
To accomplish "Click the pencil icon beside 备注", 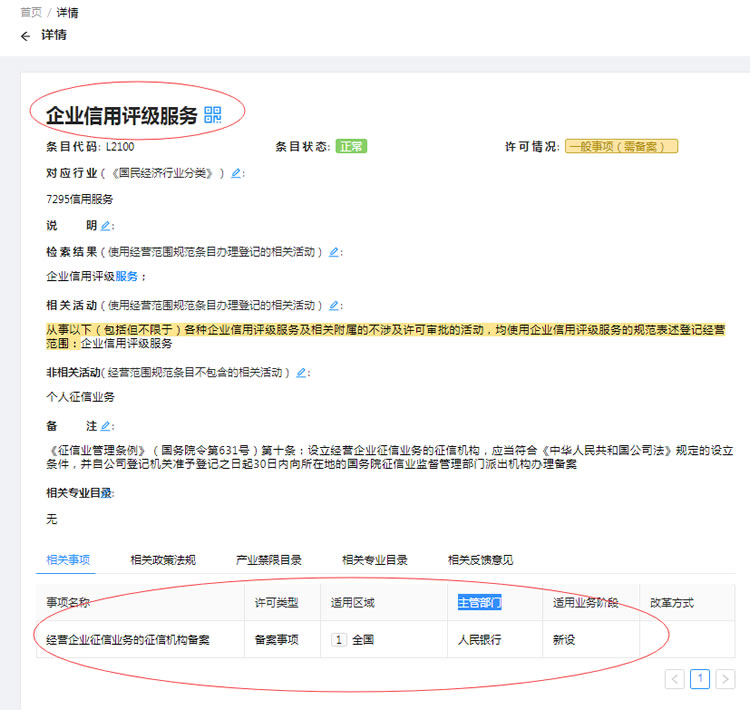I will [x=106, y=426].
